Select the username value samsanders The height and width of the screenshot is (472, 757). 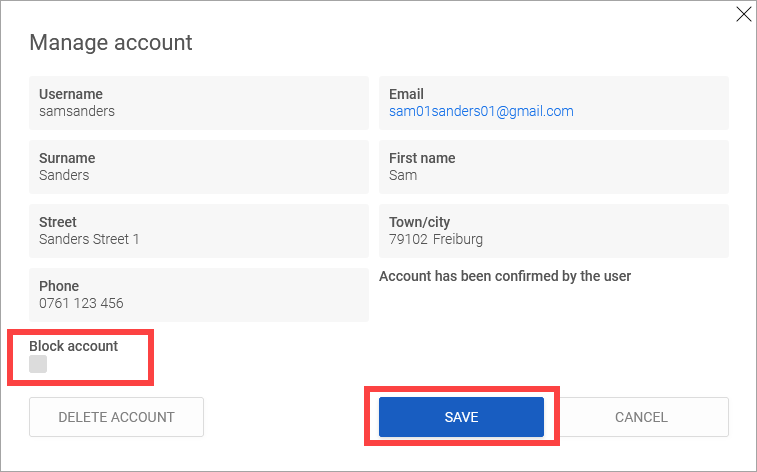[77, 111]
